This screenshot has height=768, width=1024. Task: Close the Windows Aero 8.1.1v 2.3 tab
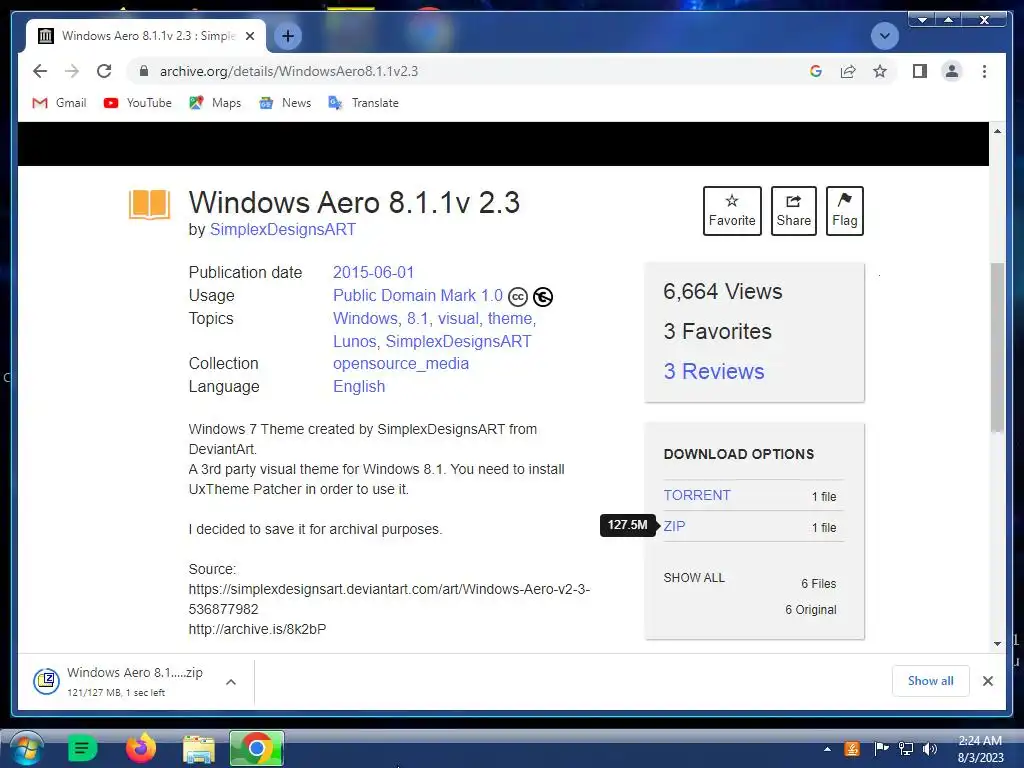[x=250, y=36]
